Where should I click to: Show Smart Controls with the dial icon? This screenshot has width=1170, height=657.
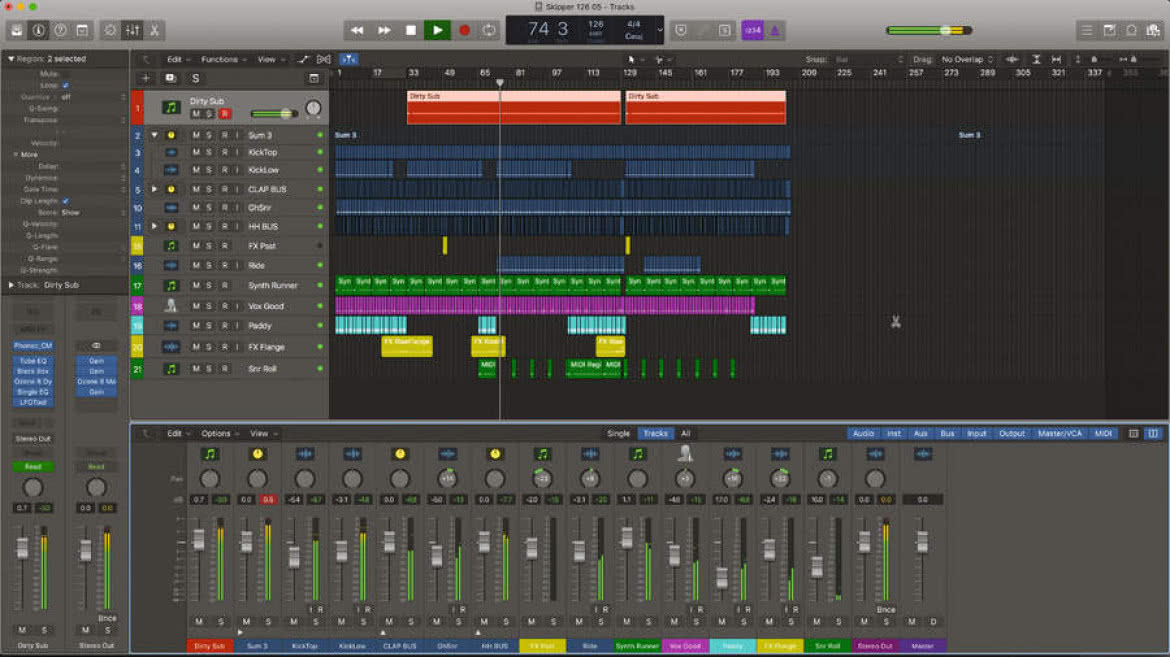(x=110, y=31)
